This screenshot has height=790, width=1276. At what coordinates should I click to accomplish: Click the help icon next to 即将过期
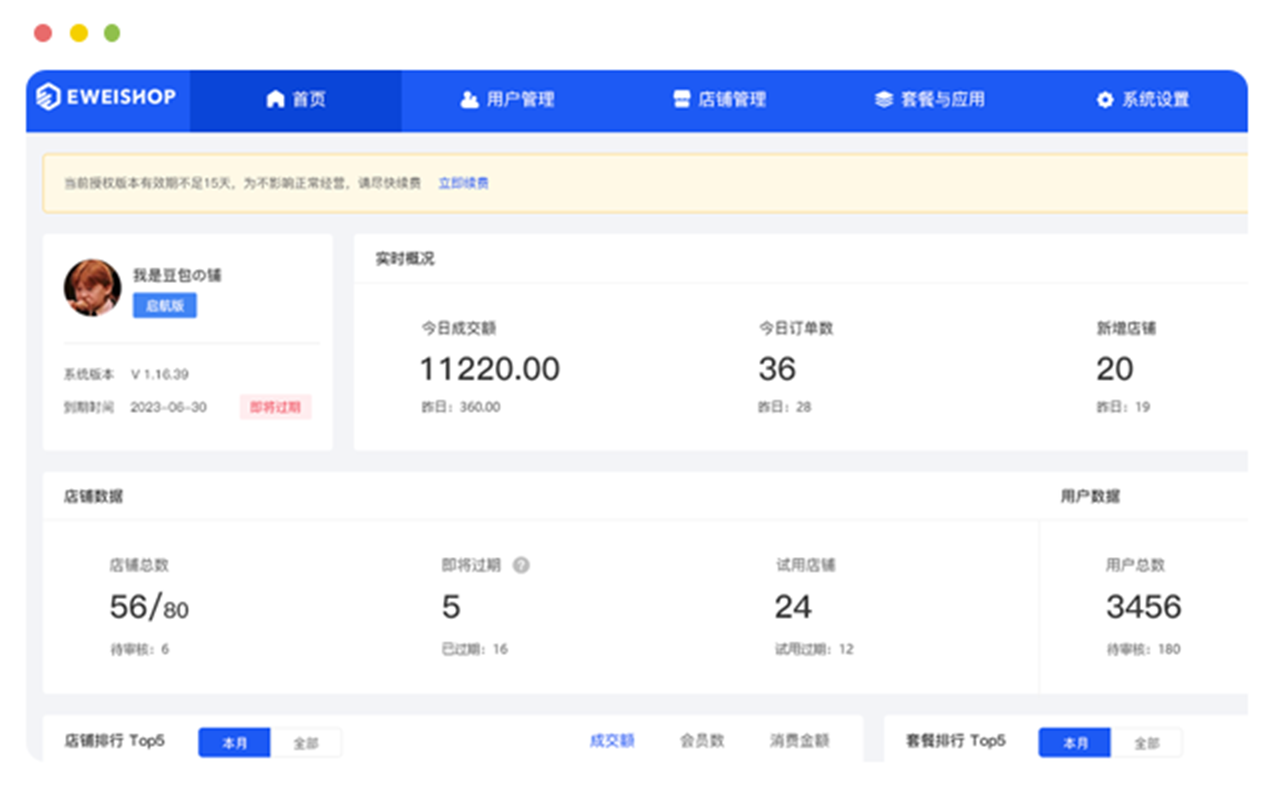pos(520,565)
